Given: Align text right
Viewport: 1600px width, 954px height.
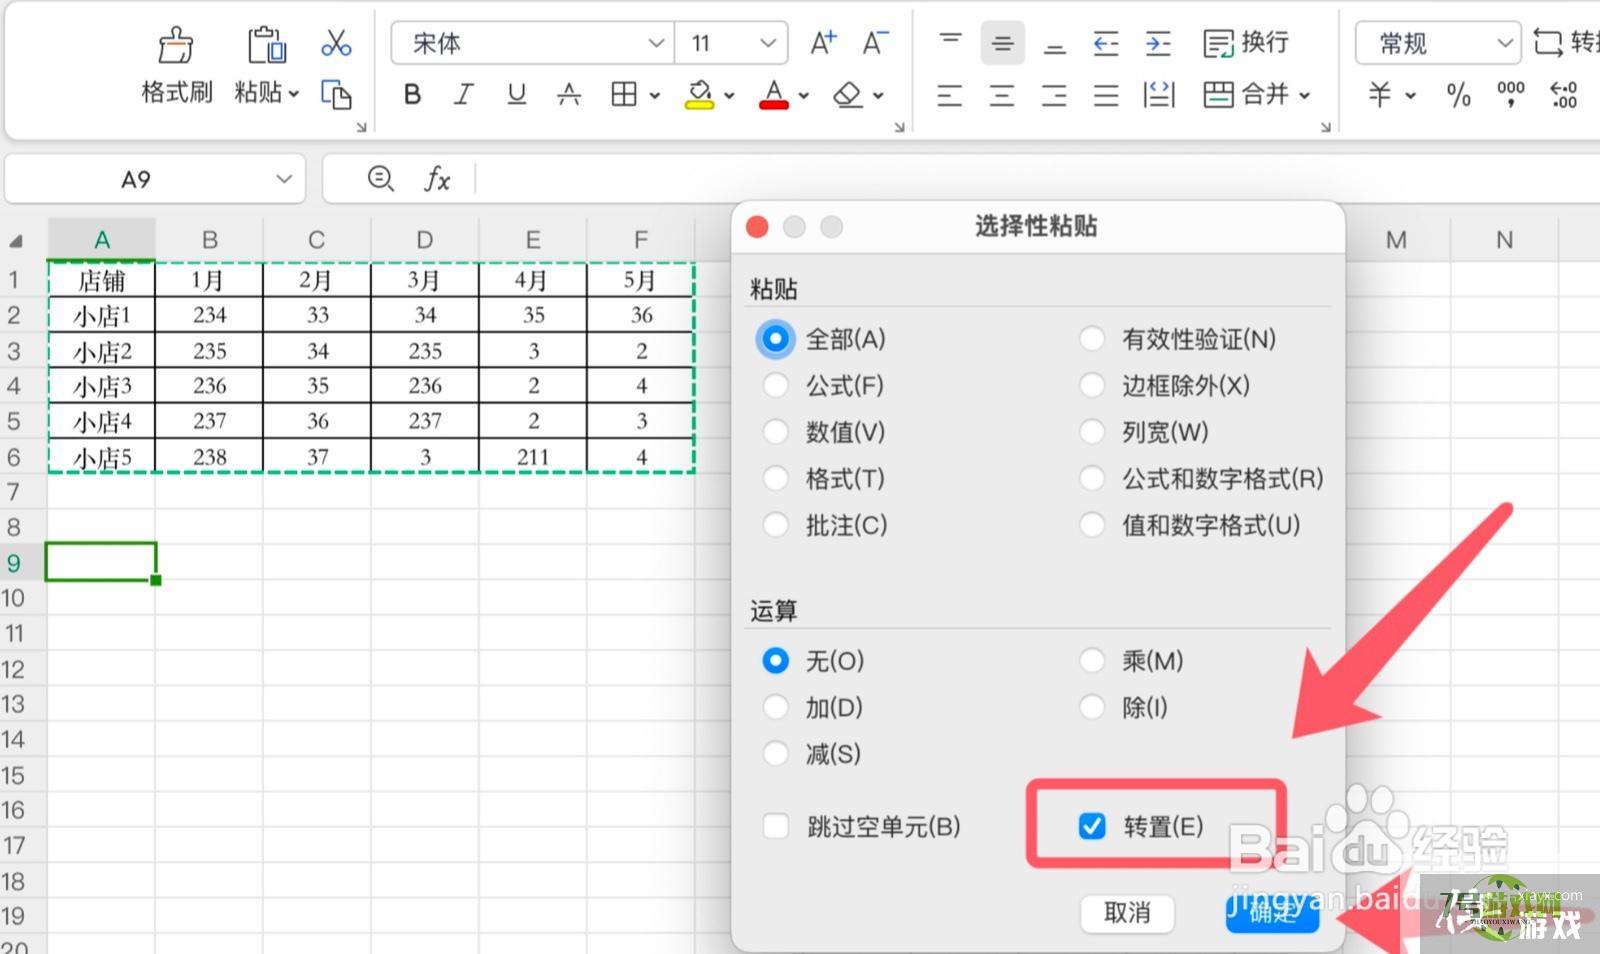Looking at the screenshot, I should coord(1054,95).
